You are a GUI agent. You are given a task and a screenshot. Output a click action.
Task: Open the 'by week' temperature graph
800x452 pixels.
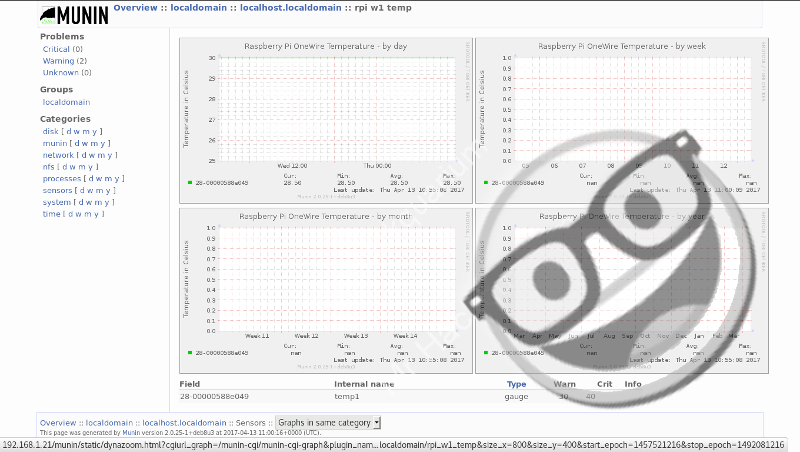tap(620, 117)
